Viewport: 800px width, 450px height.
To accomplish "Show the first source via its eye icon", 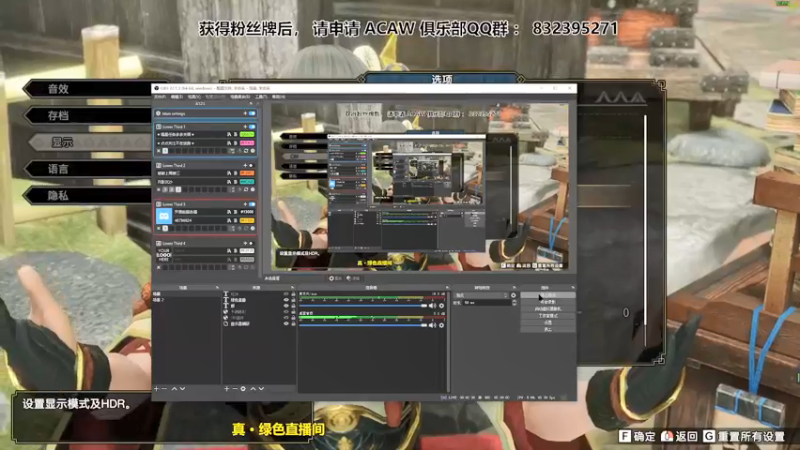I will [x=286, y=294].
